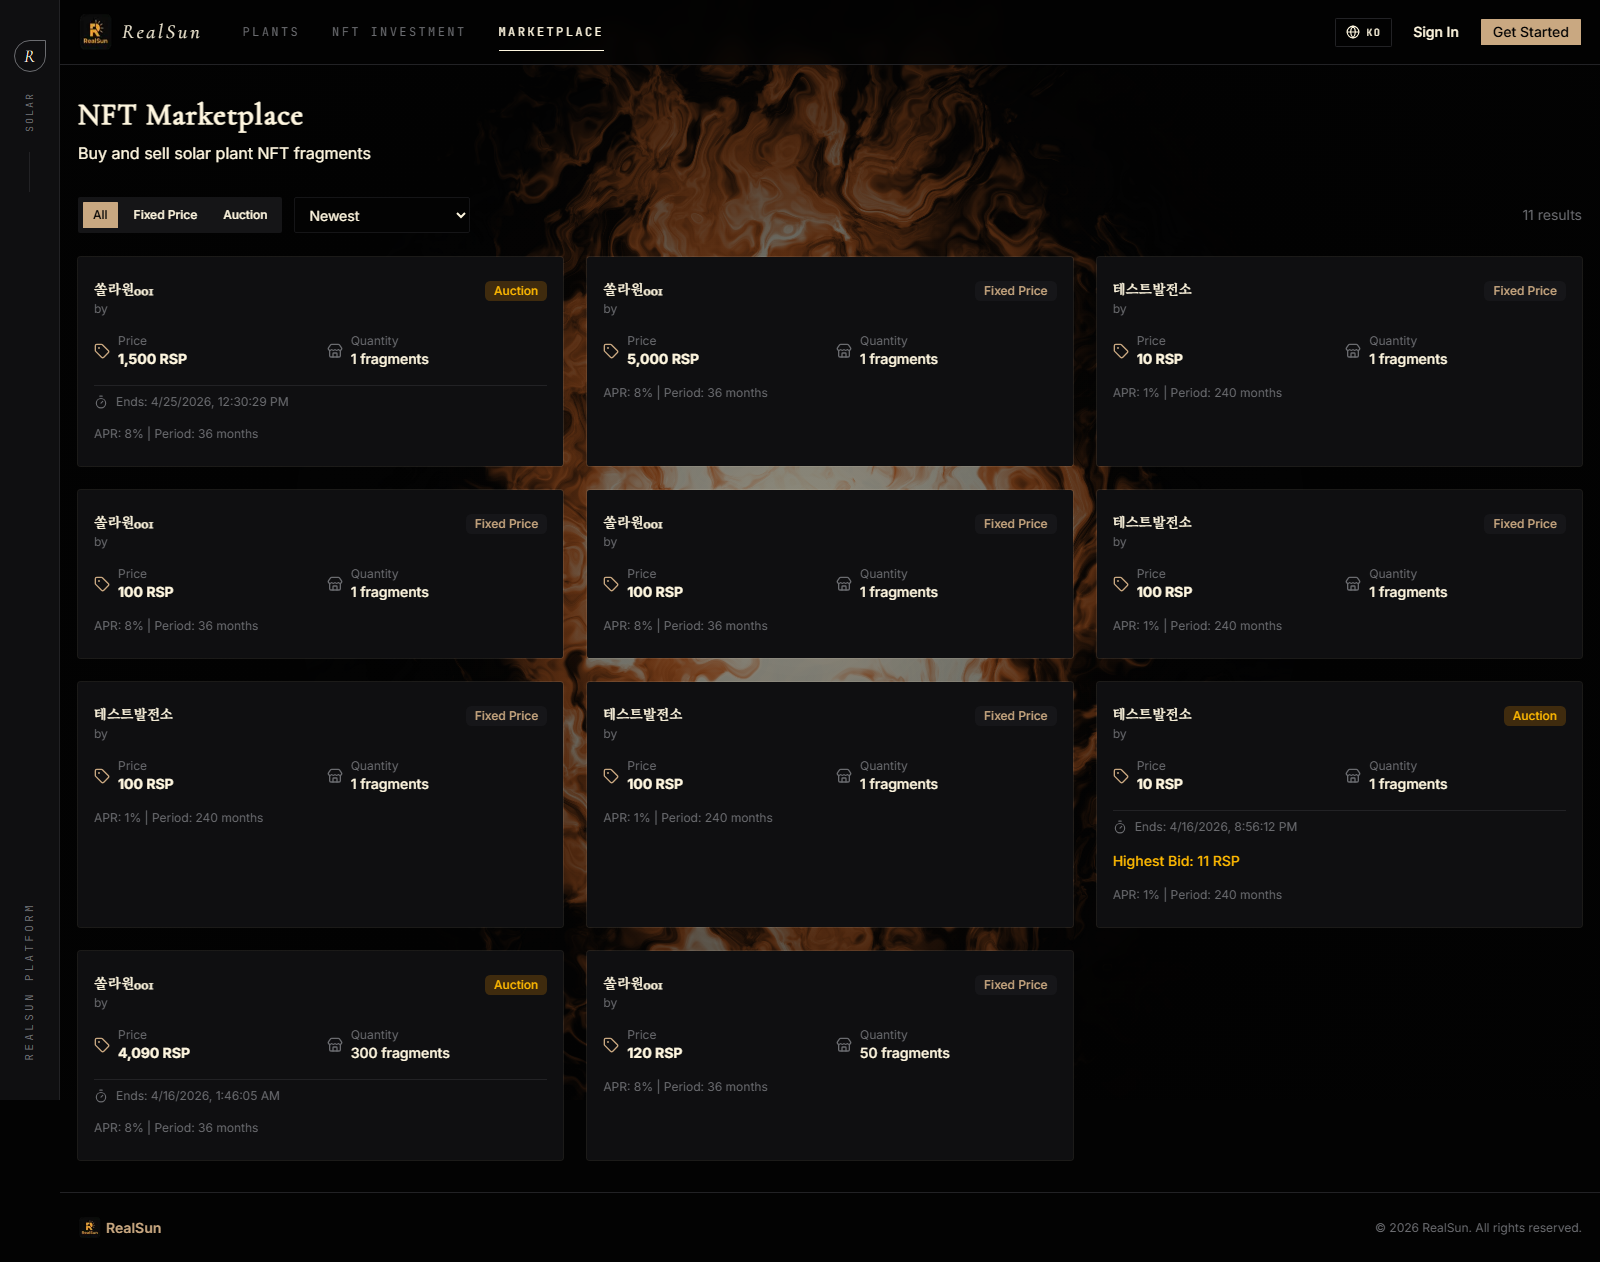This screenshot has height=1262, width=1600.
Task: Click the RealSun logo in footer
Action: (89, 1228)
